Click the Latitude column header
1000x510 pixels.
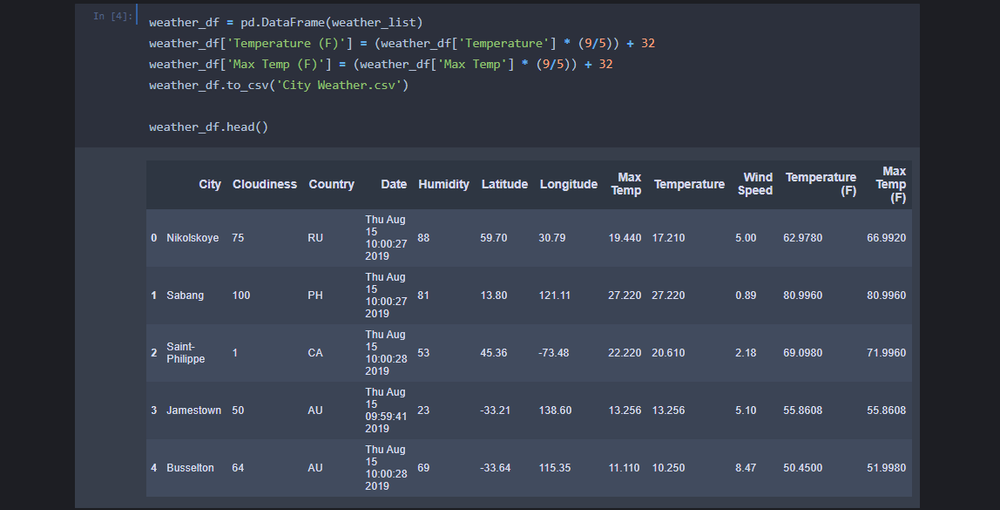[504, 184]
